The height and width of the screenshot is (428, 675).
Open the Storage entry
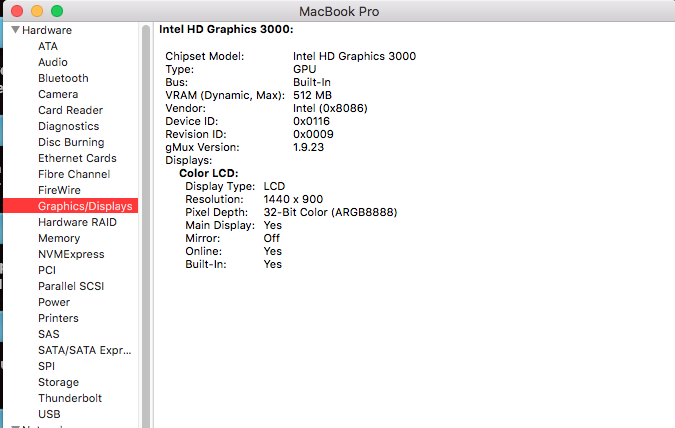tap(59, 382)
